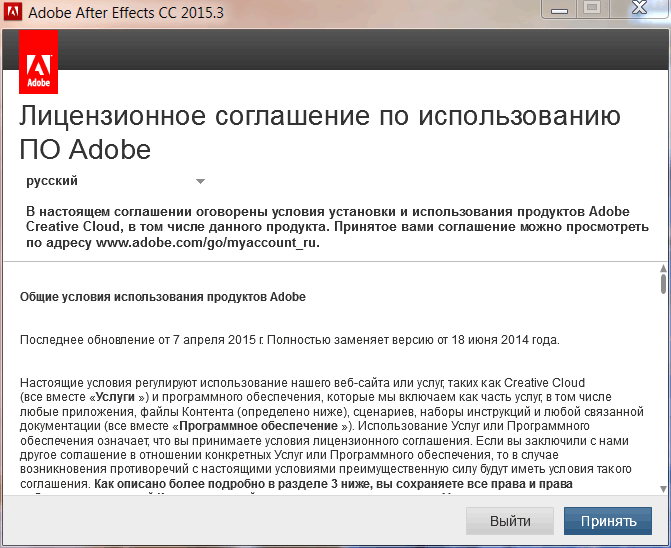671x548 pixels.
Task: Click bold term 'Программное обеспечение'
Action: click(x=258, y=426)
